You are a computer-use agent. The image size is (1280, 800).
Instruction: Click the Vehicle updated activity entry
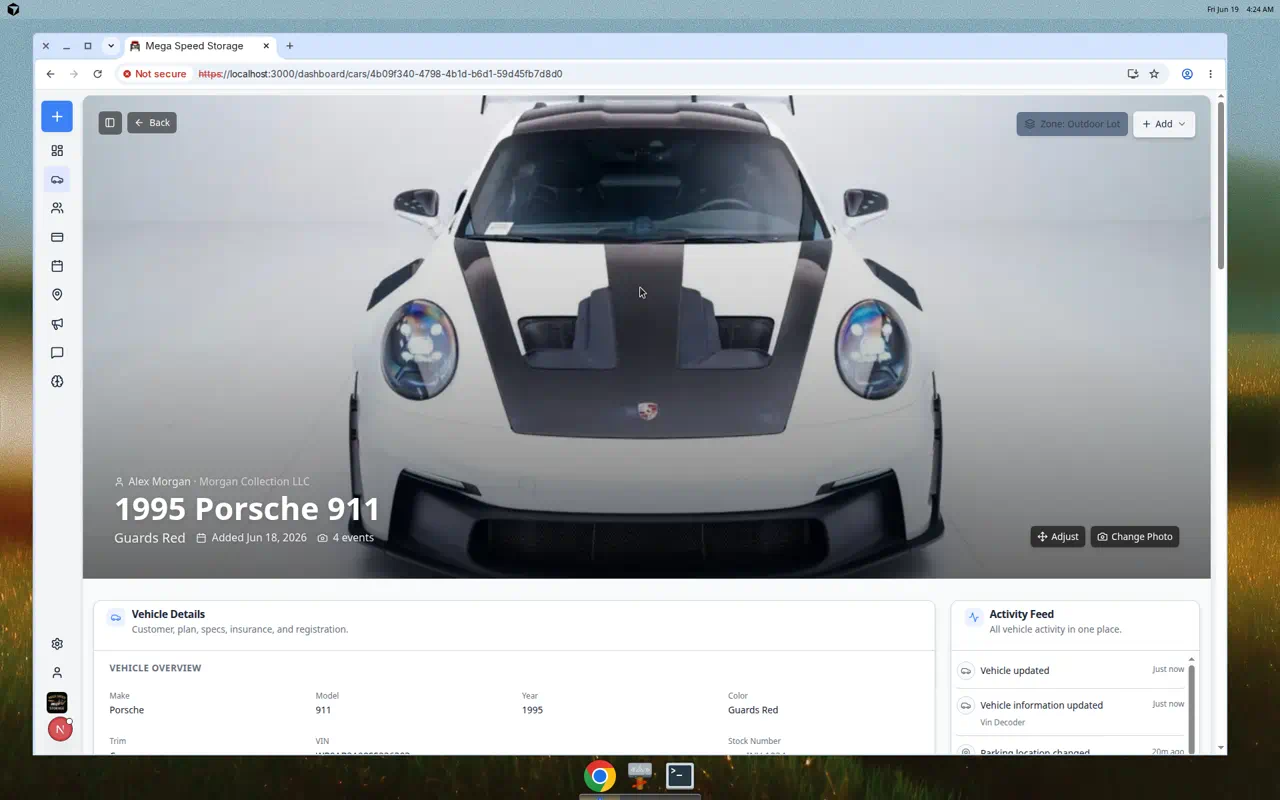coord(1071,671)
